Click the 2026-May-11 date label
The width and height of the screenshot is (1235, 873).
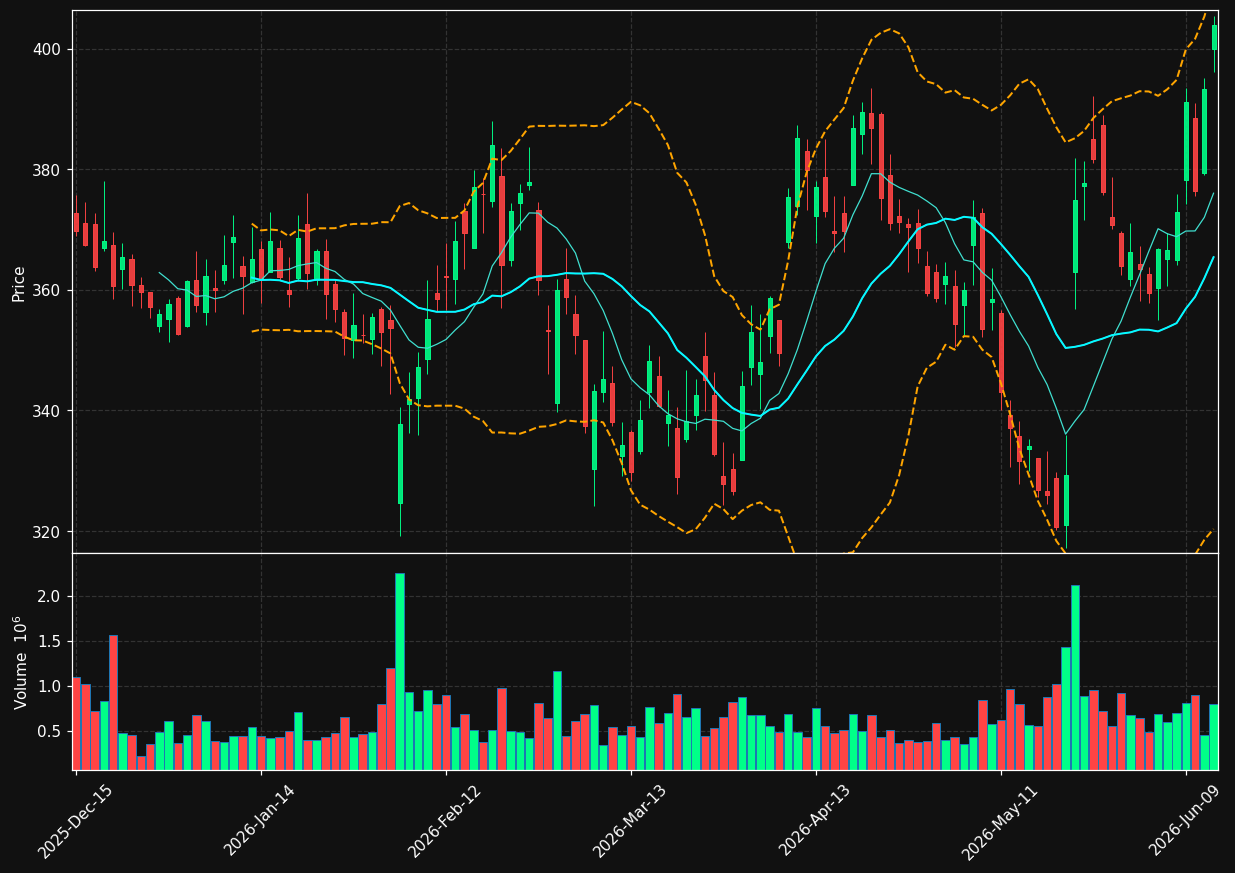(1000, 821)
